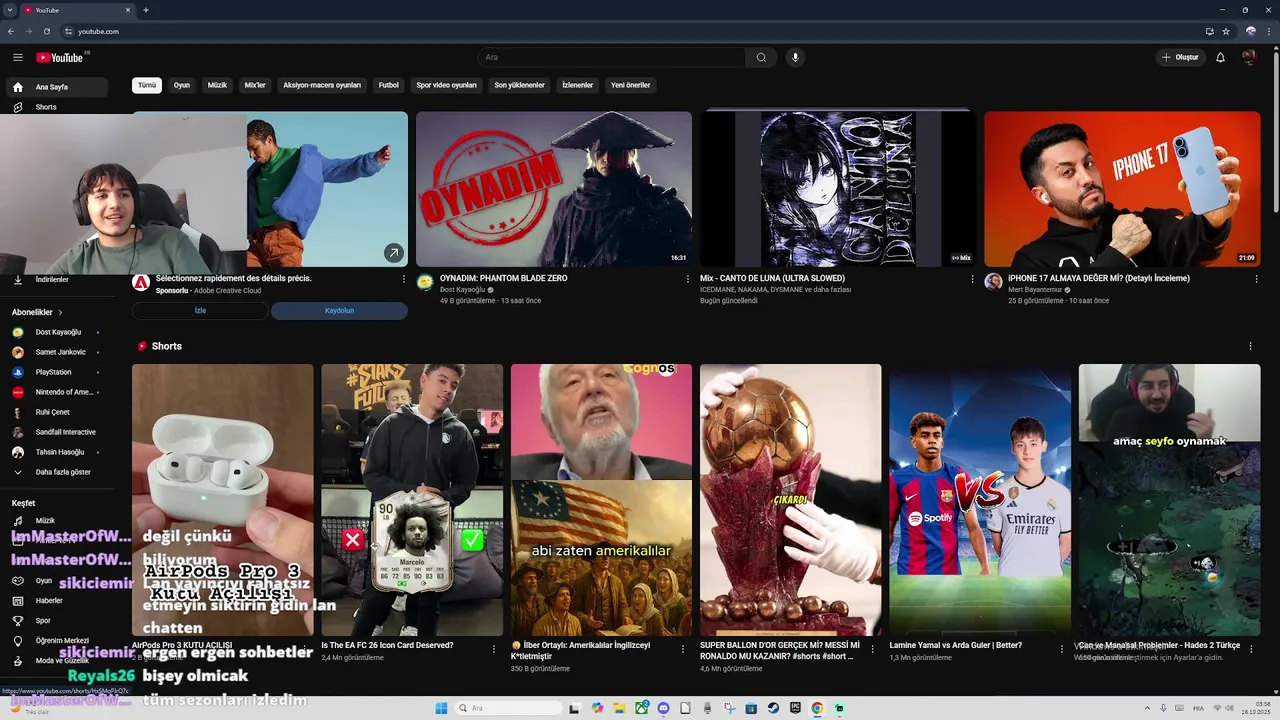Open options for Mix - CANTO DE LUNA
Screen dimensions: 1280x720
coord(972,279)
